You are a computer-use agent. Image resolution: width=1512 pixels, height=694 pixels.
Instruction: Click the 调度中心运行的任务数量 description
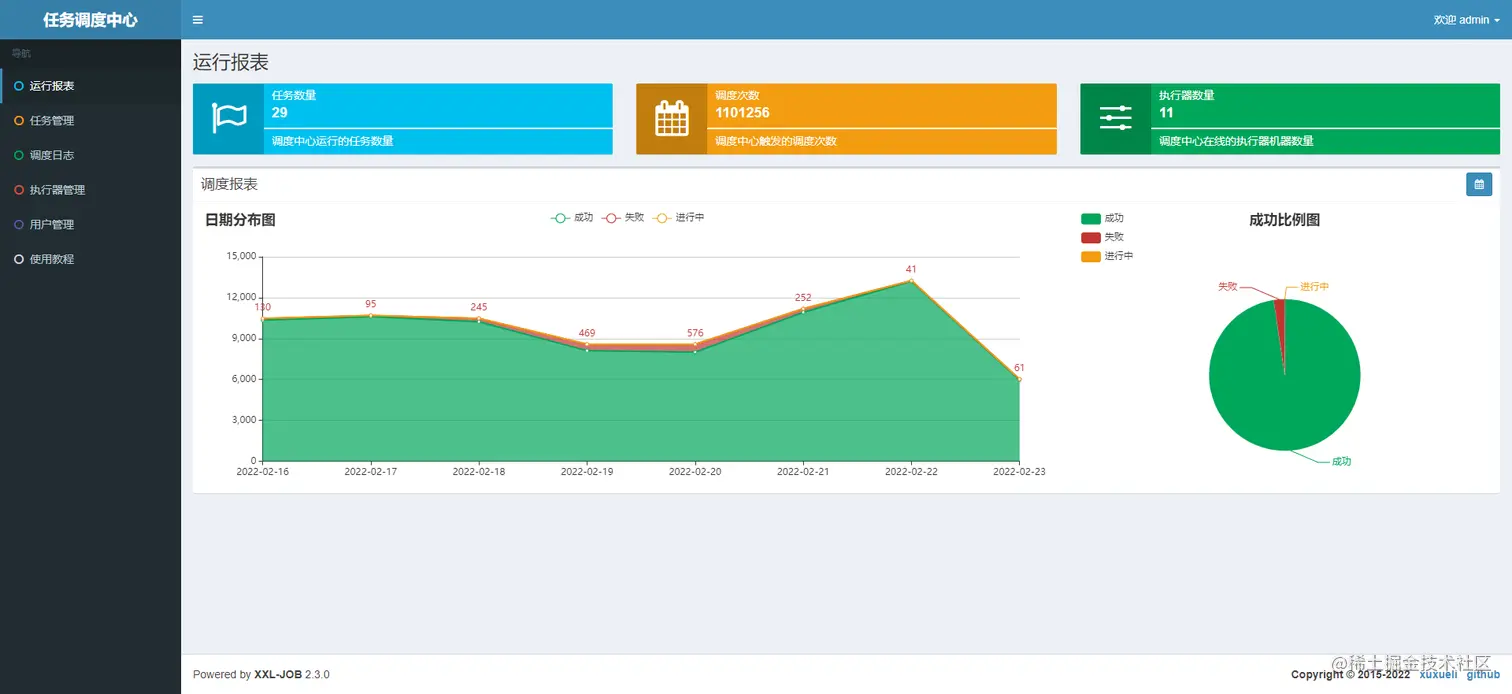(x=333, y=141)
